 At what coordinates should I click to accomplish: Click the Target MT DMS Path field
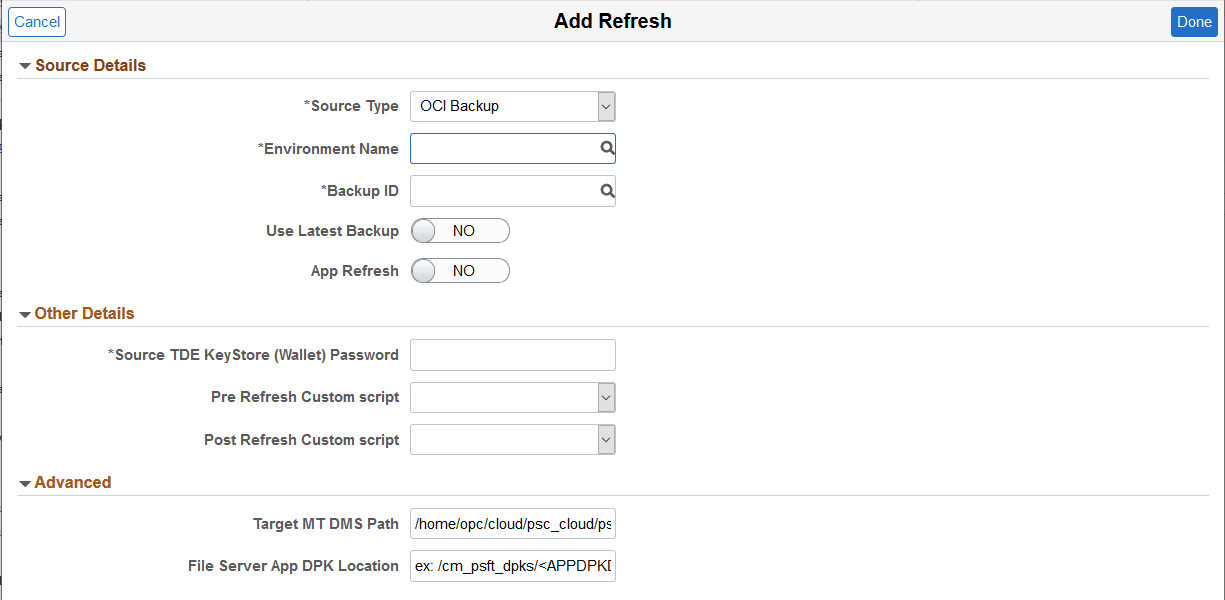pos(512,523)
